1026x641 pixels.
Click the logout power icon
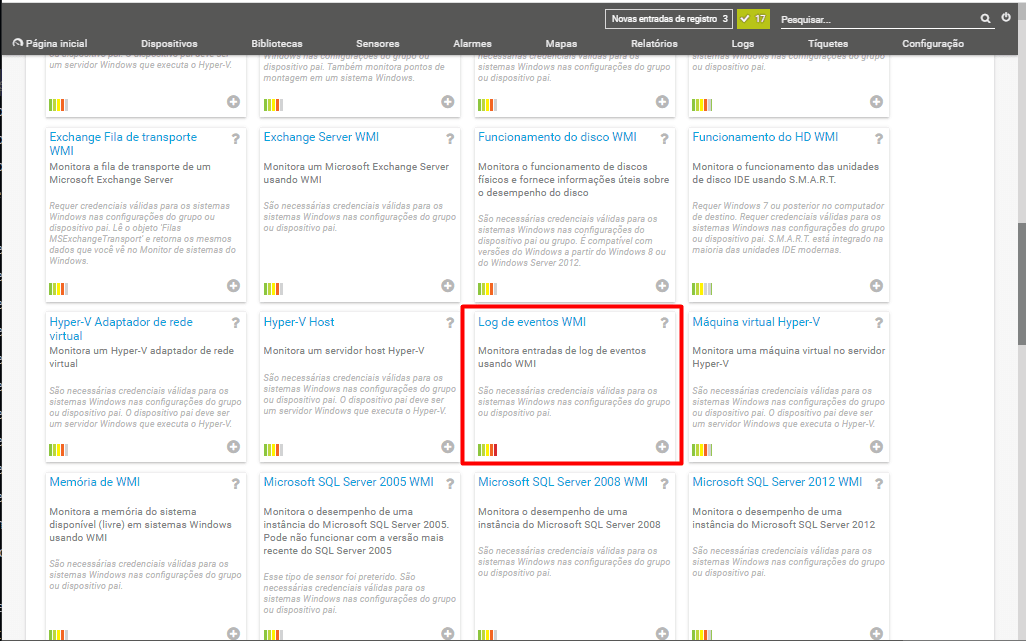[x=1006, y=18]
